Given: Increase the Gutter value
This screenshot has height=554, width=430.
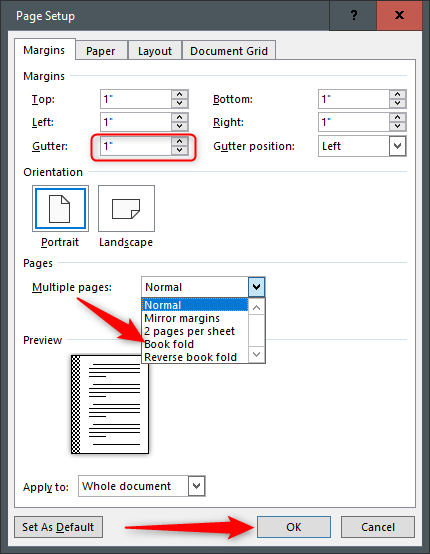Looking at the screenshot, I should pos(179,141).
